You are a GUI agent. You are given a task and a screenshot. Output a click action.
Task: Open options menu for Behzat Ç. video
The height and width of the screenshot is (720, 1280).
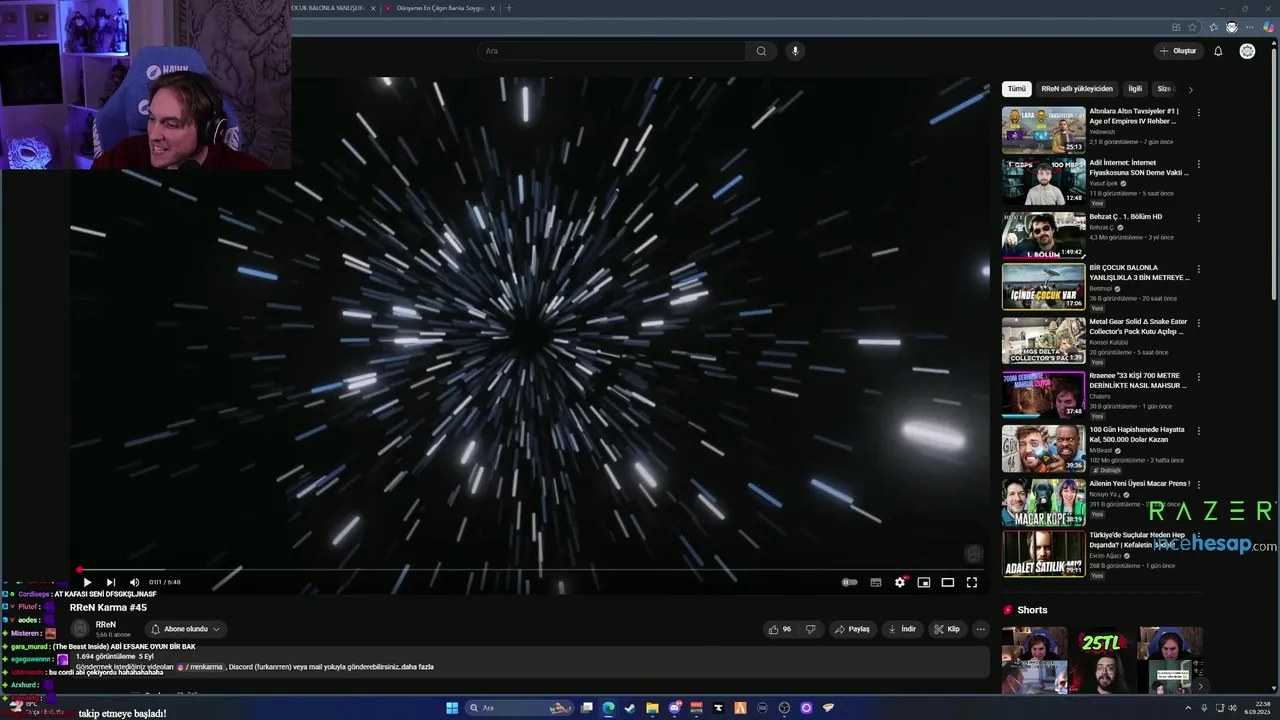tap(1198, 217)
